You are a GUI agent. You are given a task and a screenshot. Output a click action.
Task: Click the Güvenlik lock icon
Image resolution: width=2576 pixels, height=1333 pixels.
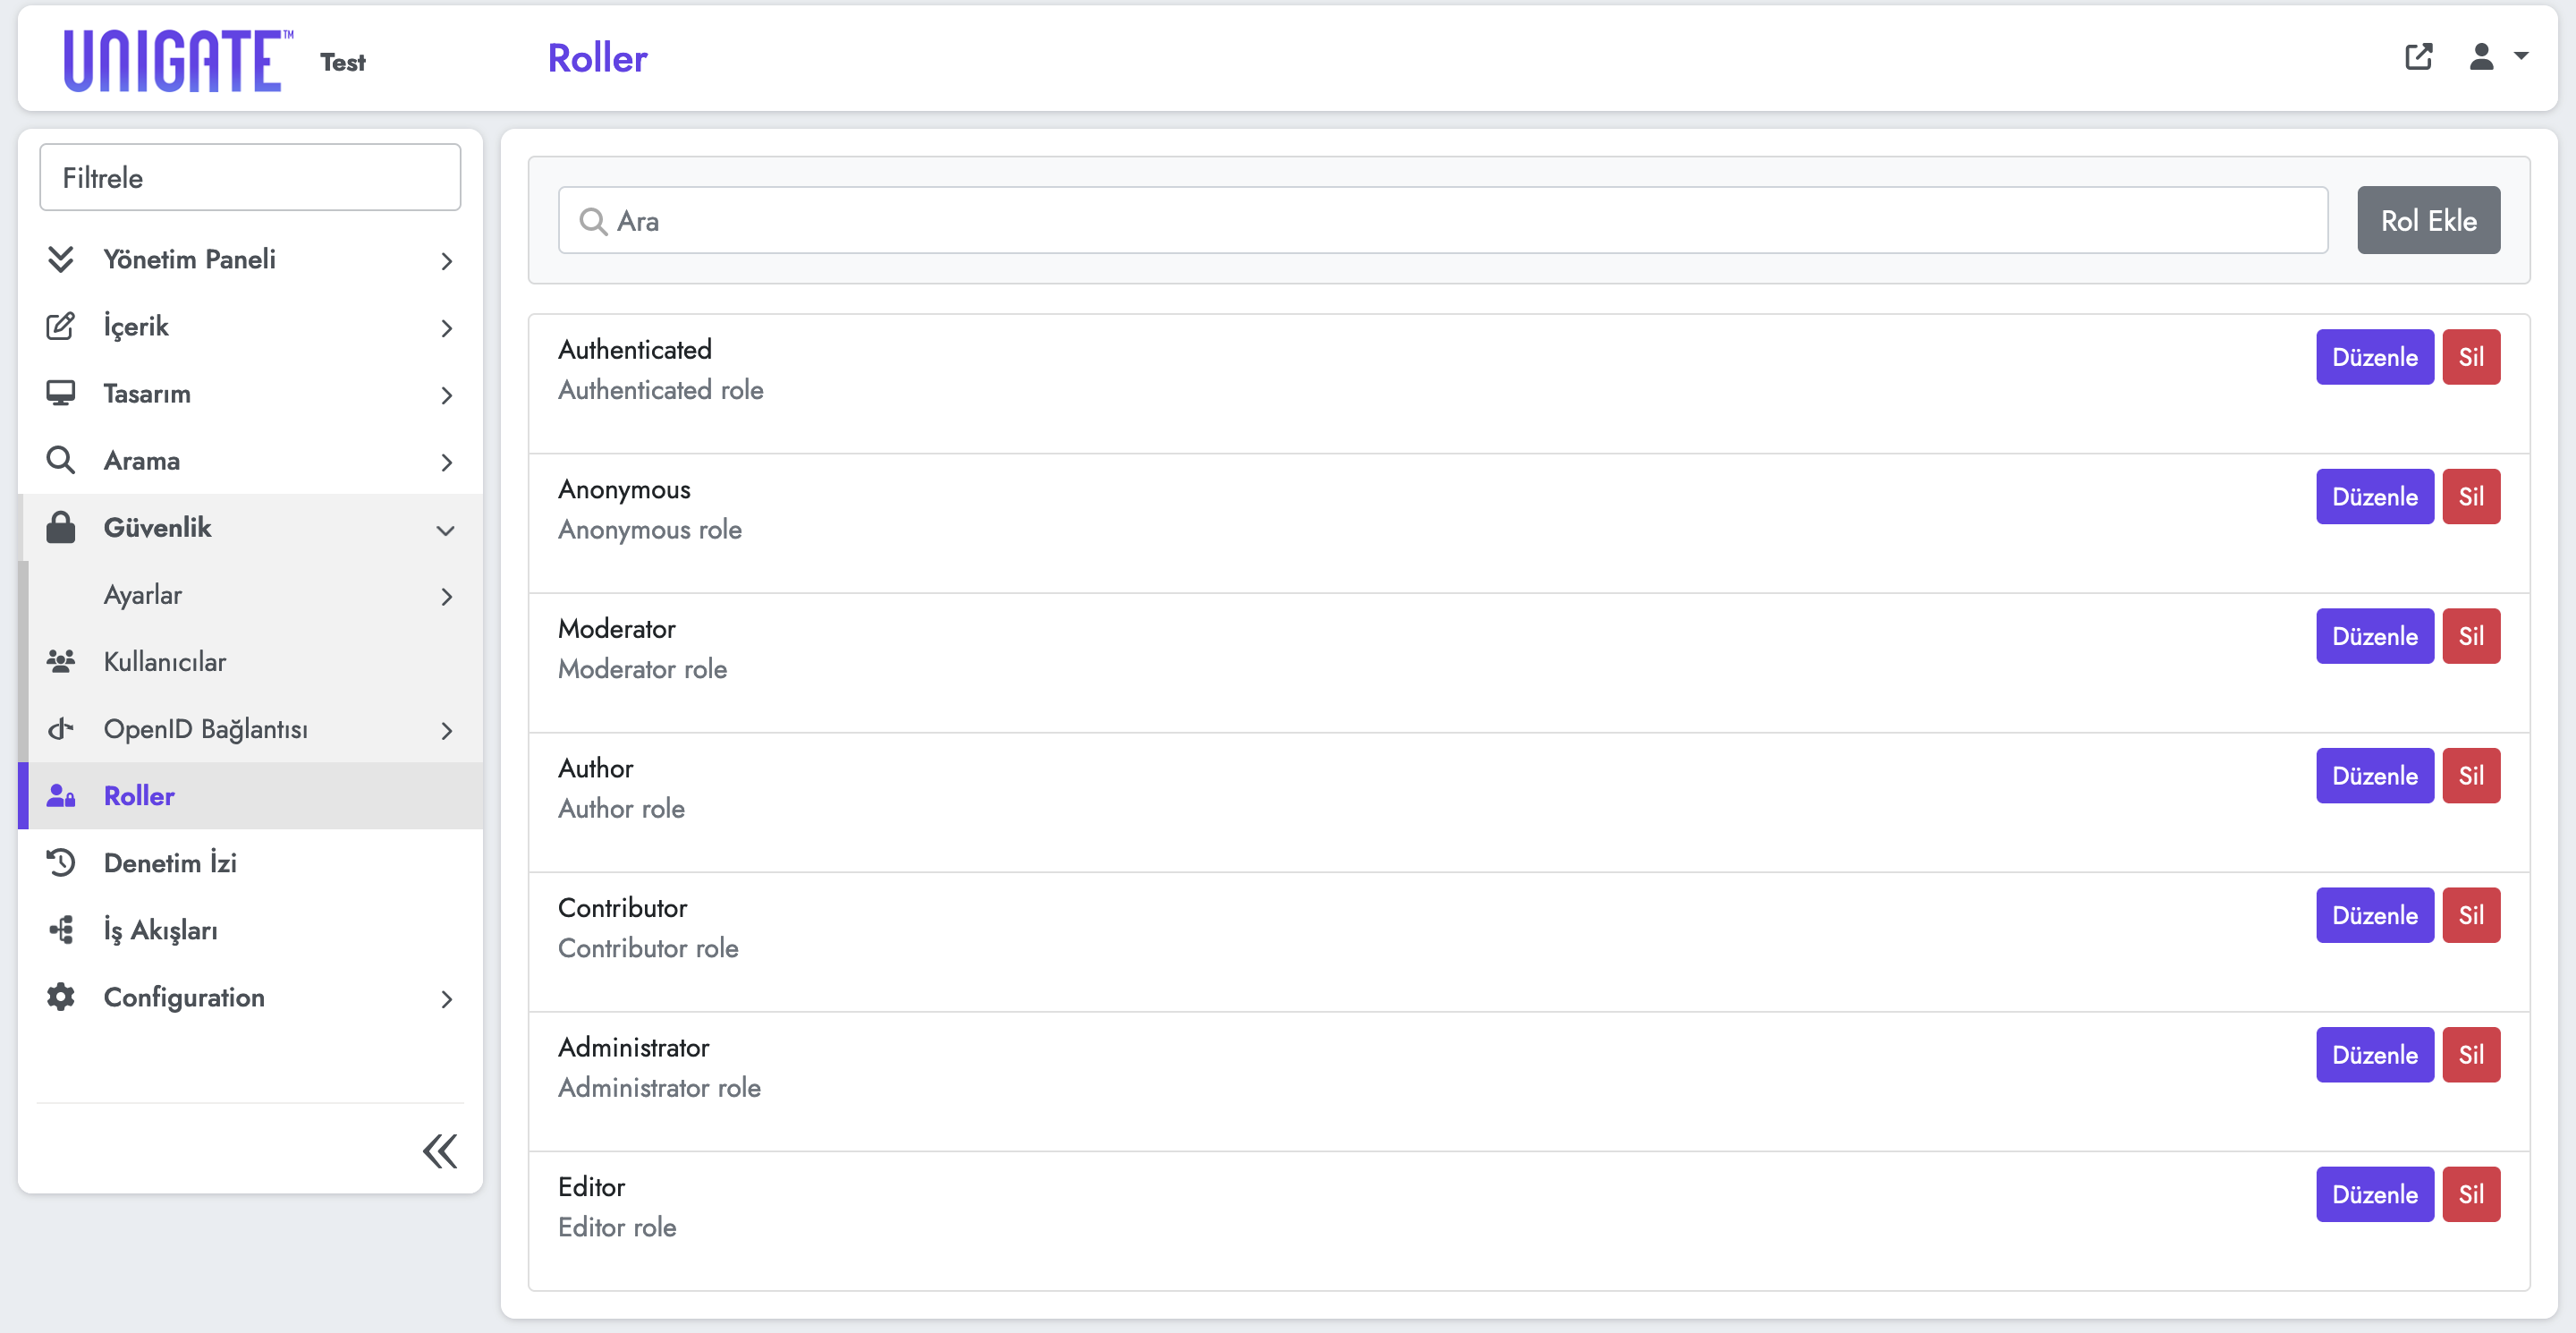click(61, 527)
